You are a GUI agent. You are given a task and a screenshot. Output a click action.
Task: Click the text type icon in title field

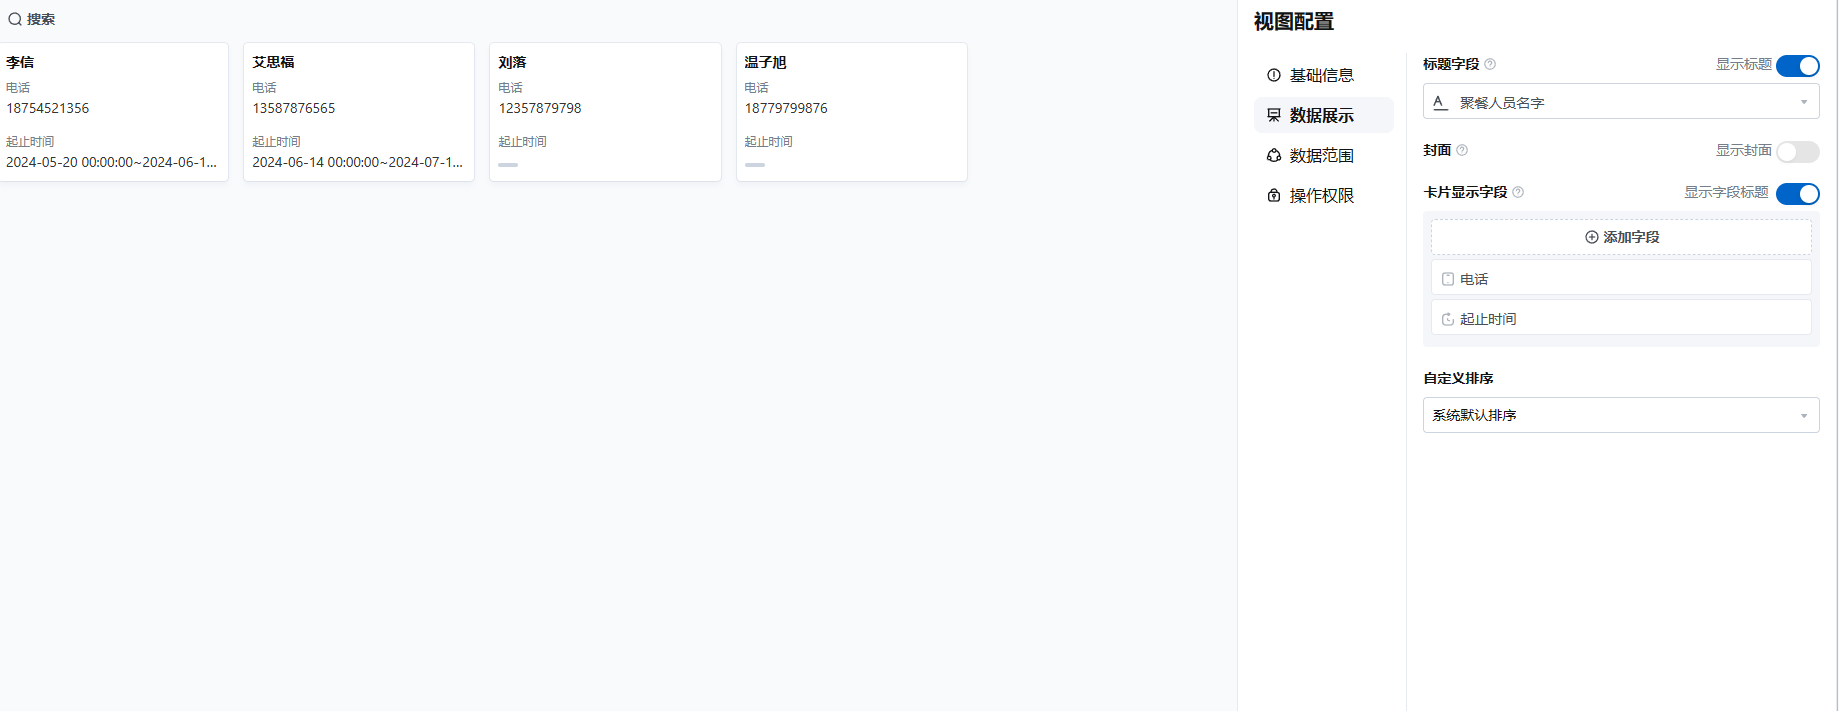tap(1440, 102)
